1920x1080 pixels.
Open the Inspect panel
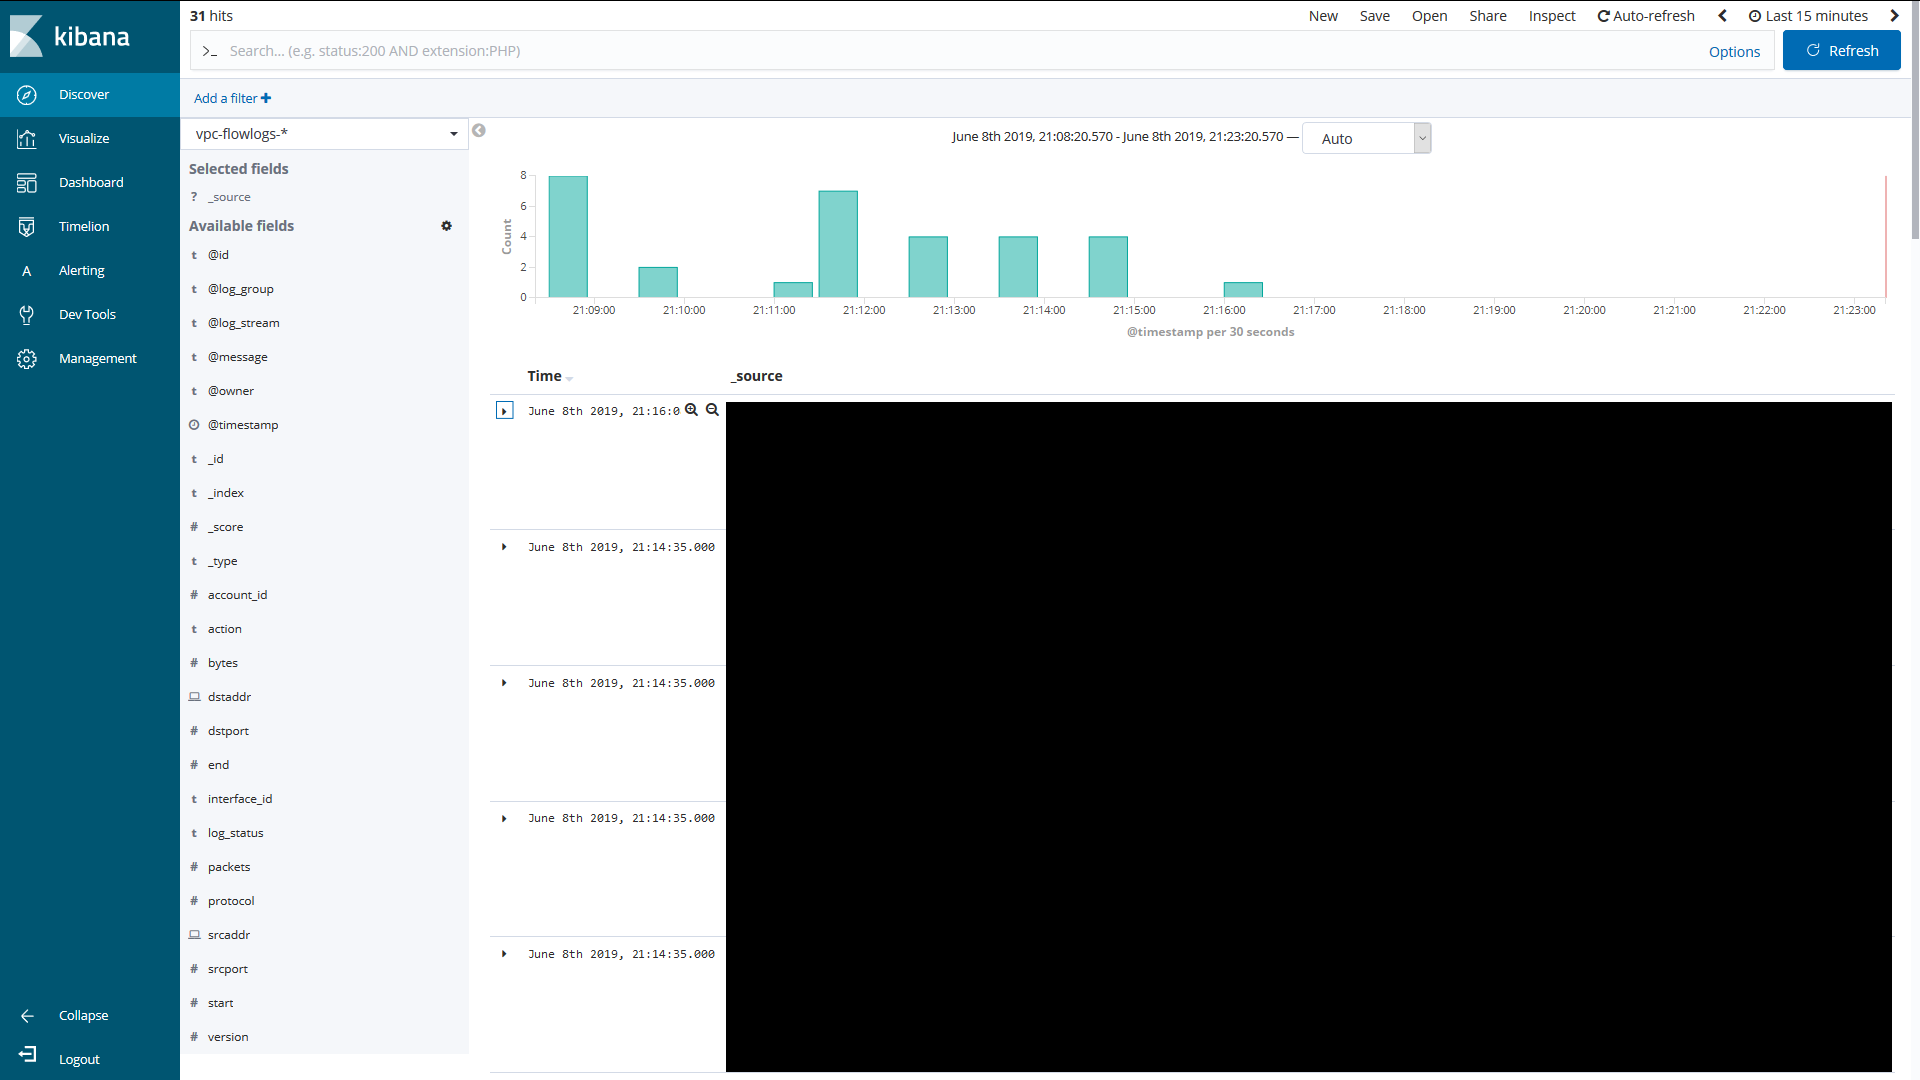(x=1551, y=16)
